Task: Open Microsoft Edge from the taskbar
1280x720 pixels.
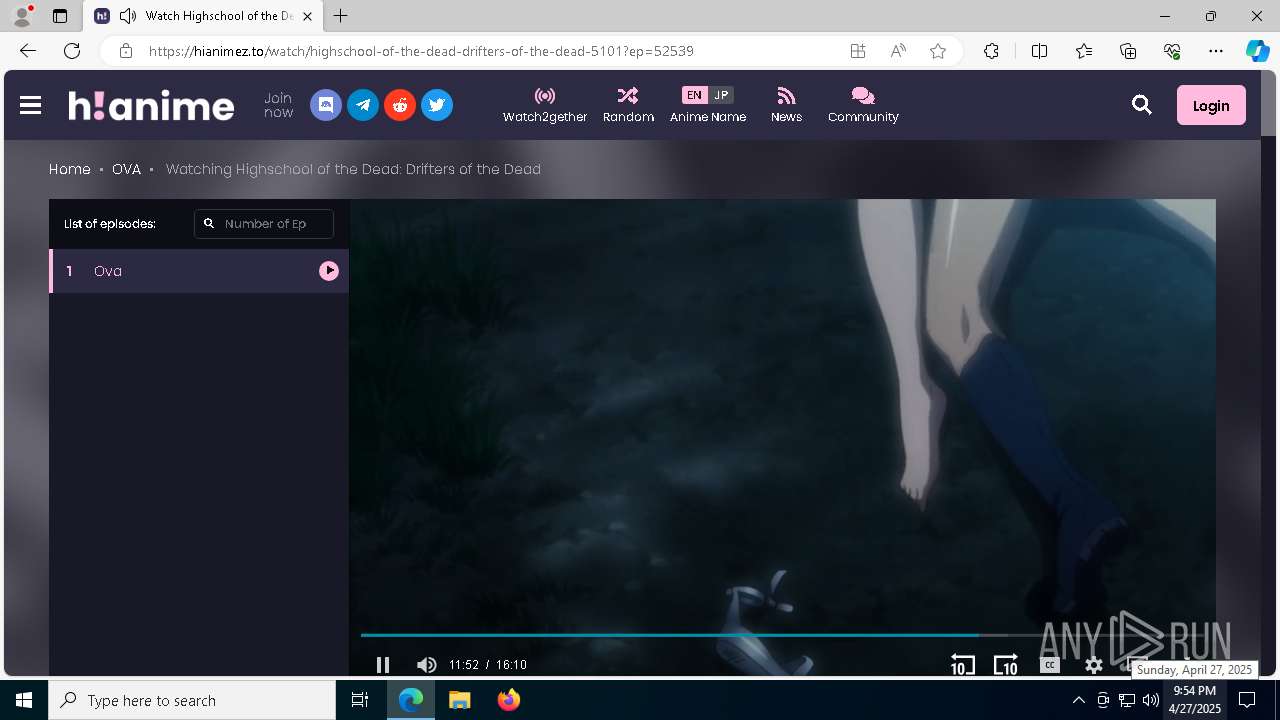Action: click(x=411, y=700)
